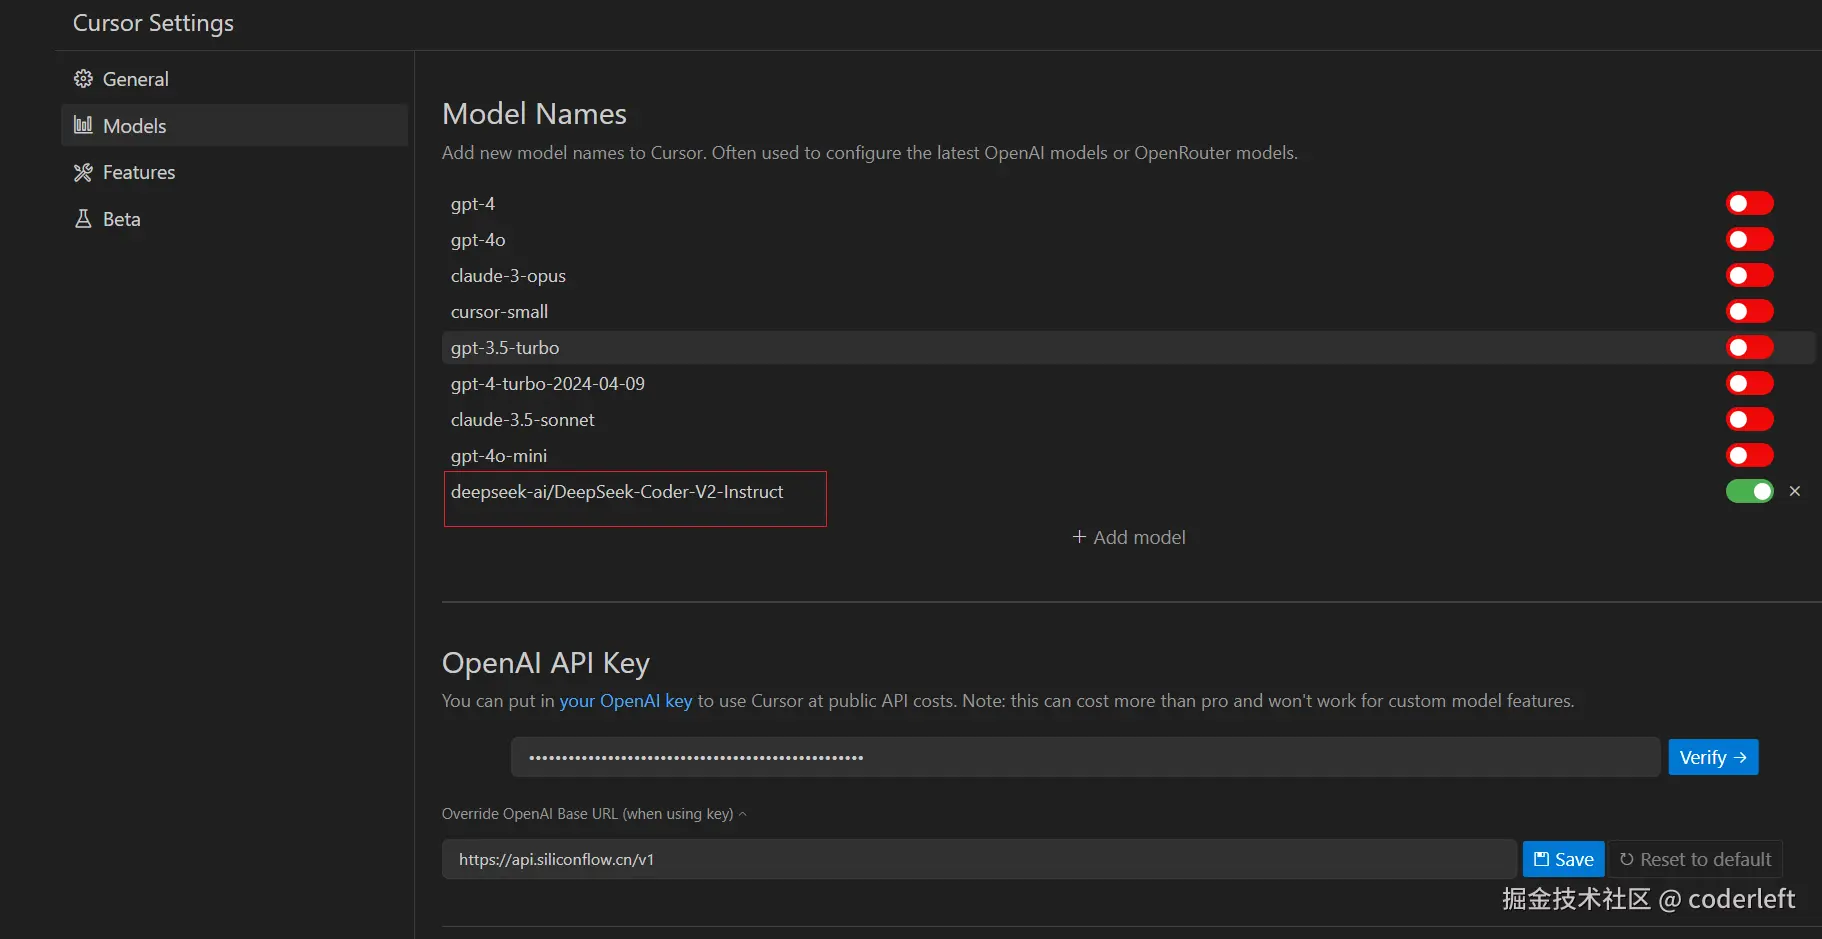This screenshot has width=1822, height=939.
Task: Switch to the Beta settings tab
Action: click(121, 219)
